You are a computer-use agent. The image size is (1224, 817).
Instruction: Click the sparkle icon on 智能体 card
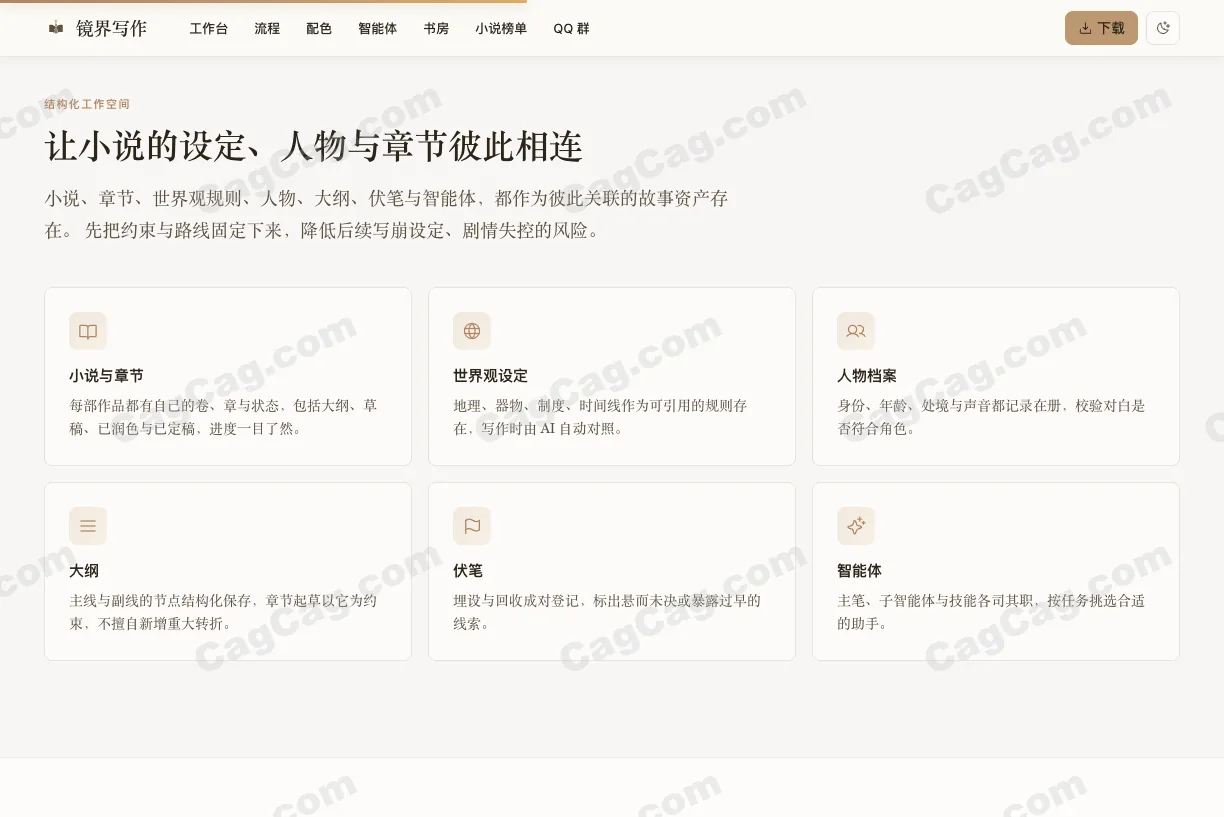click(856, 526)
